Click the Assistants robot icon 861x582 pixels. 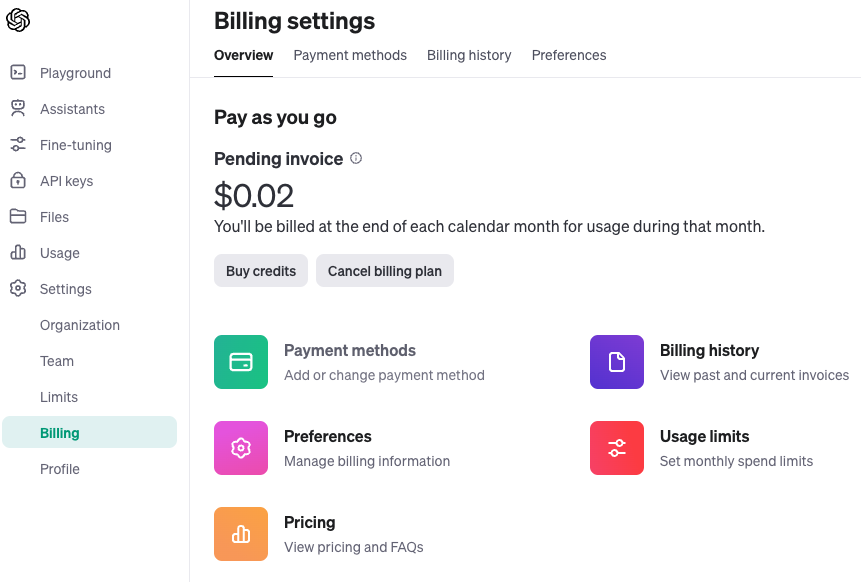18,109
